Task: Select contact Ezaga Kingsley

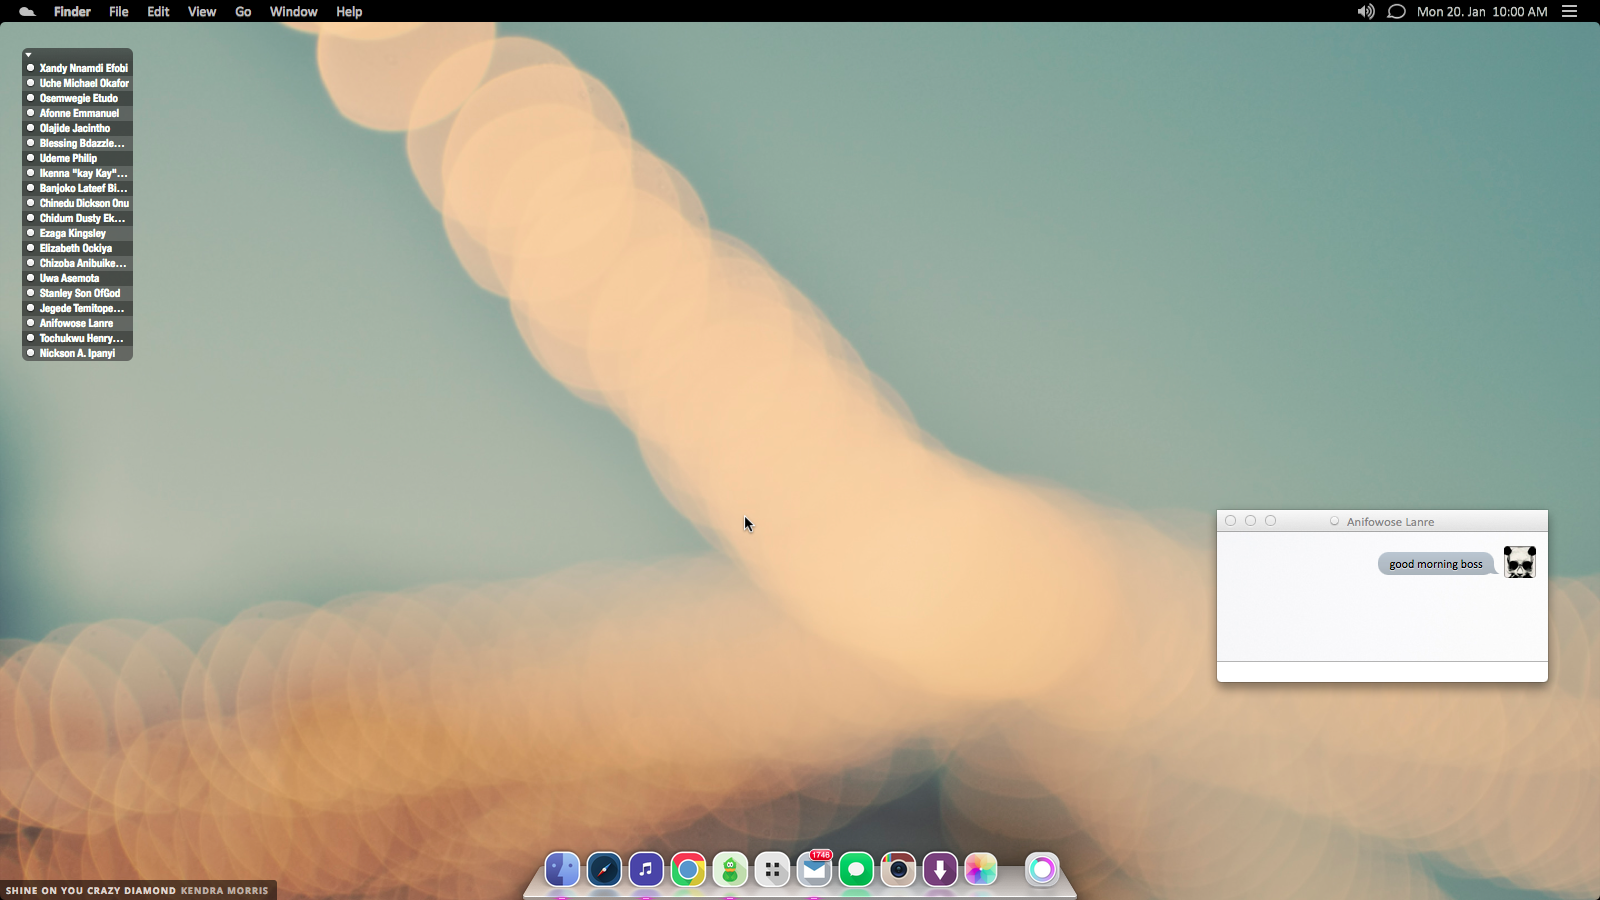Action: coord(78,233)
